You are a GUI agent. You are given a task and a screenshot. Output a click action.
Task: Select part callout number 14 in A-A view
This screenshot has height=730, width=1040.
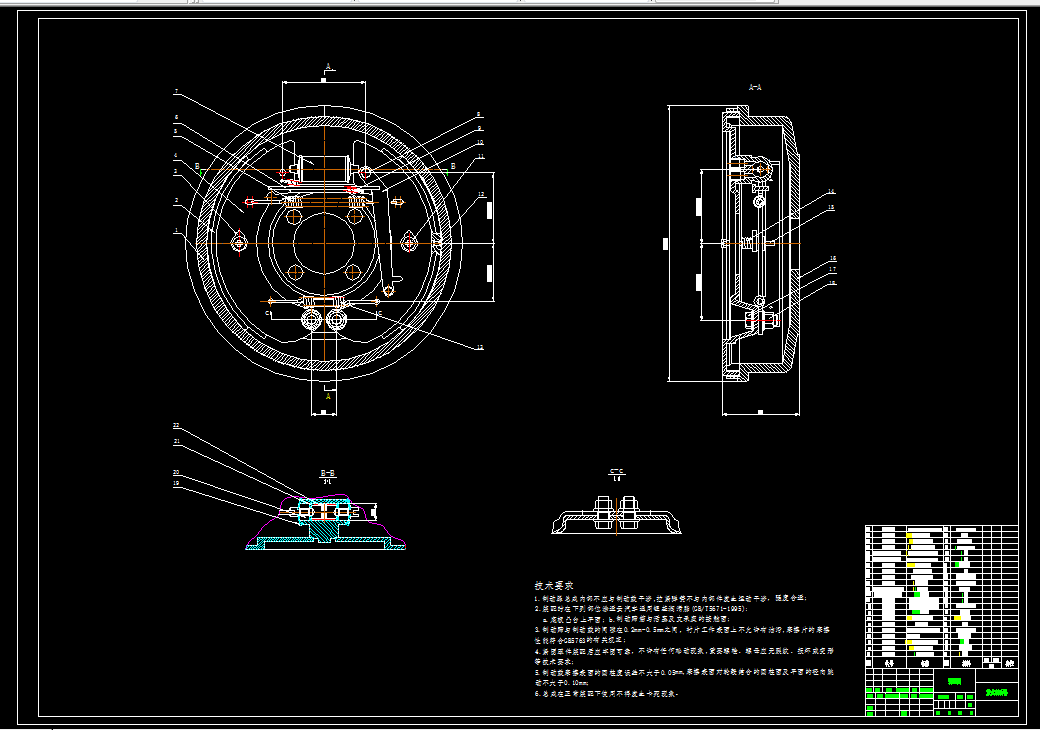point(831,192)
